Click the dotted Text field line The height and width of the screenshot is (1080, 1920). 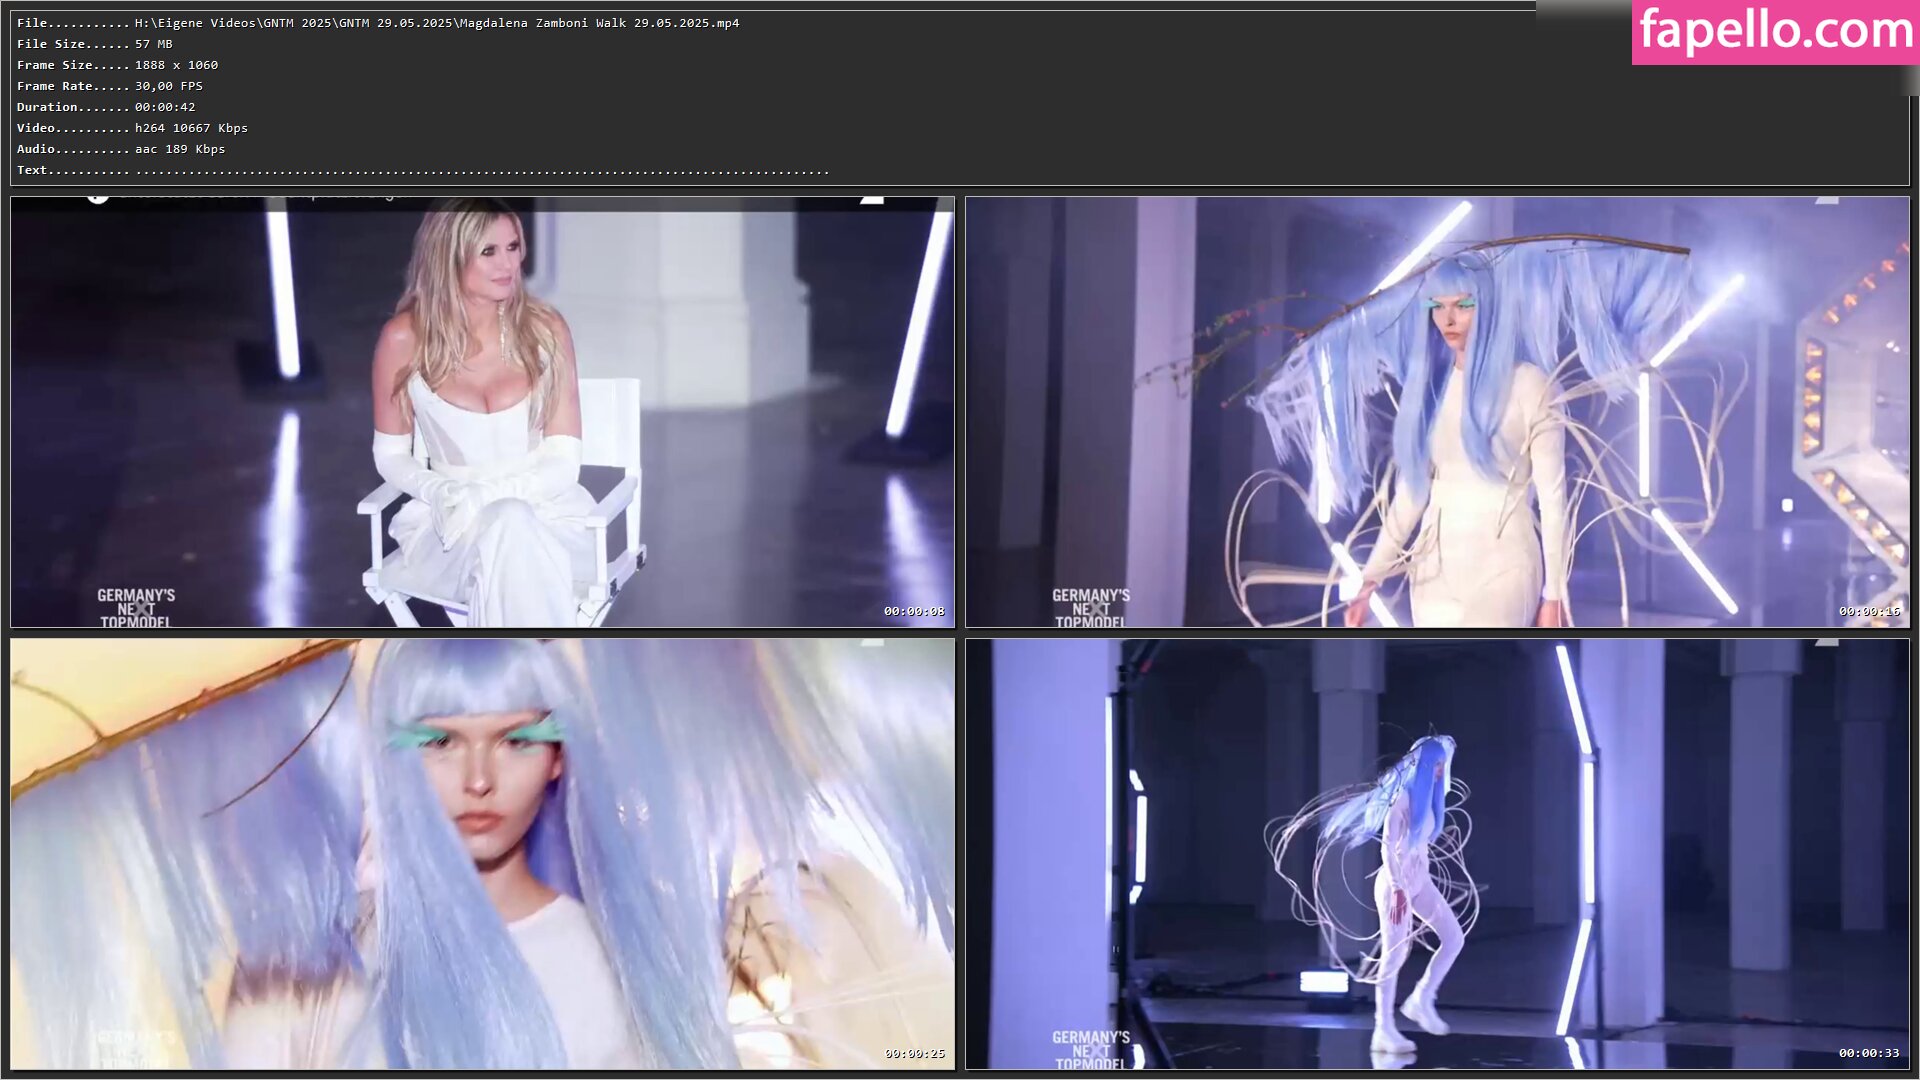(480, 171)
